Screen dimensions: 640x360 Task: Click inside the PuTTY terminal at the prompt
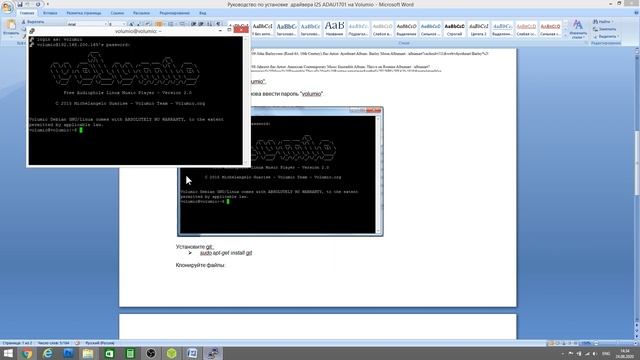[81, 130]
